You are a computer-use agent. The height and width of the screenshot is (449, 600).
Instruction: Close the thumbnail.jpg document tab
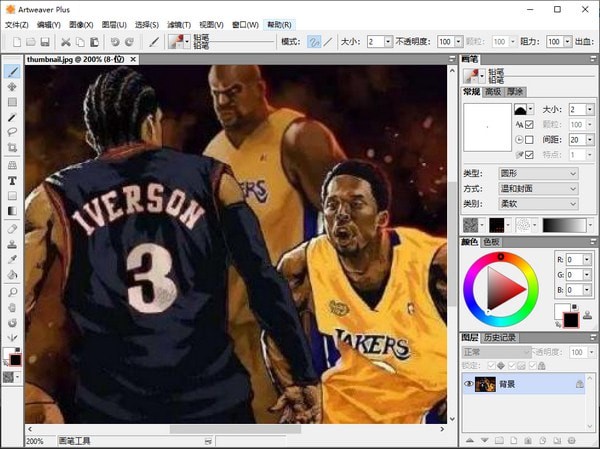[131, 59]
